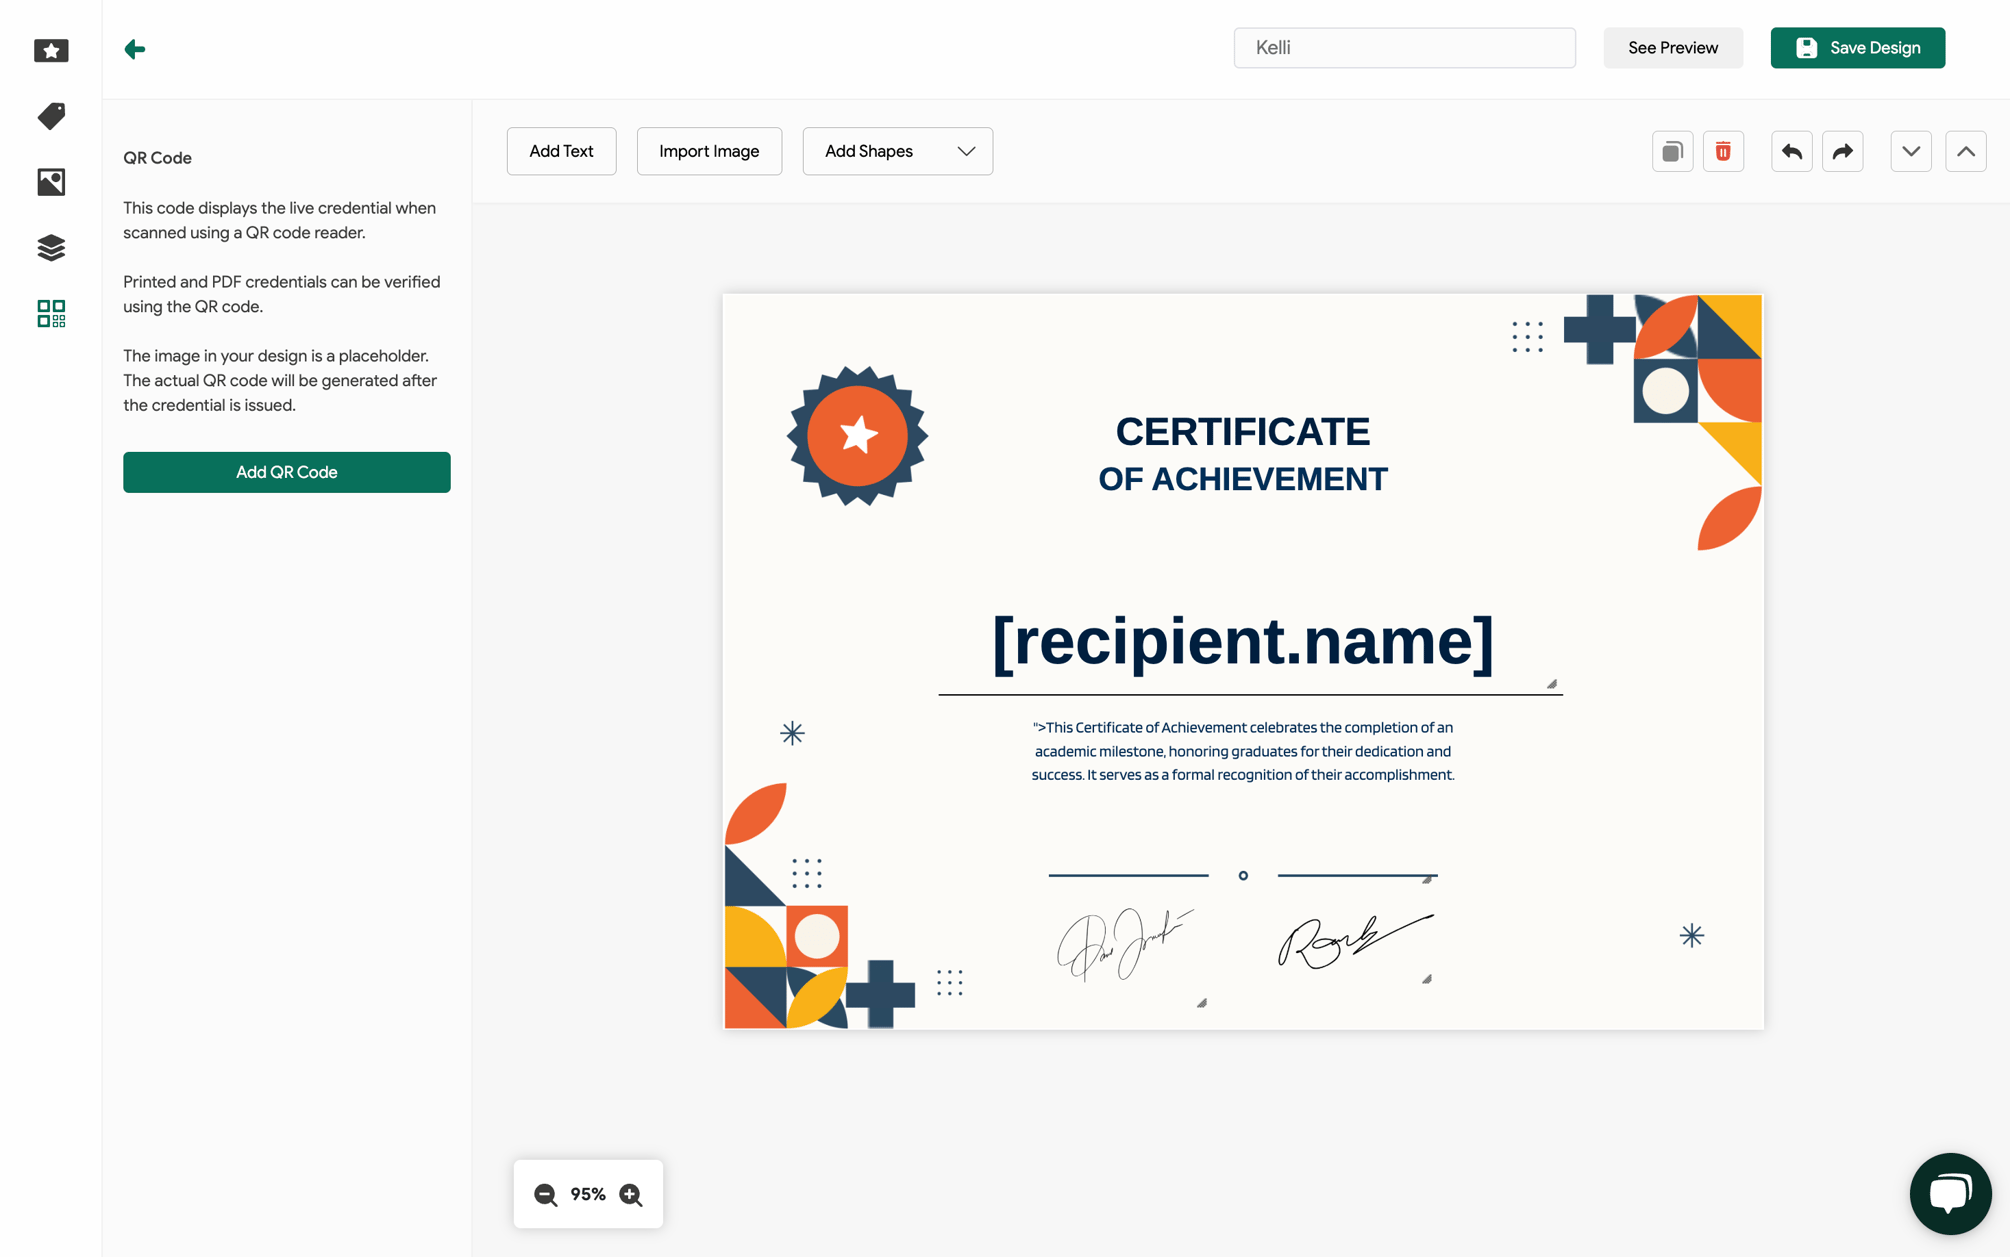Zoom in on the canvas
2010x1257 pixels.
[631, 1194]
